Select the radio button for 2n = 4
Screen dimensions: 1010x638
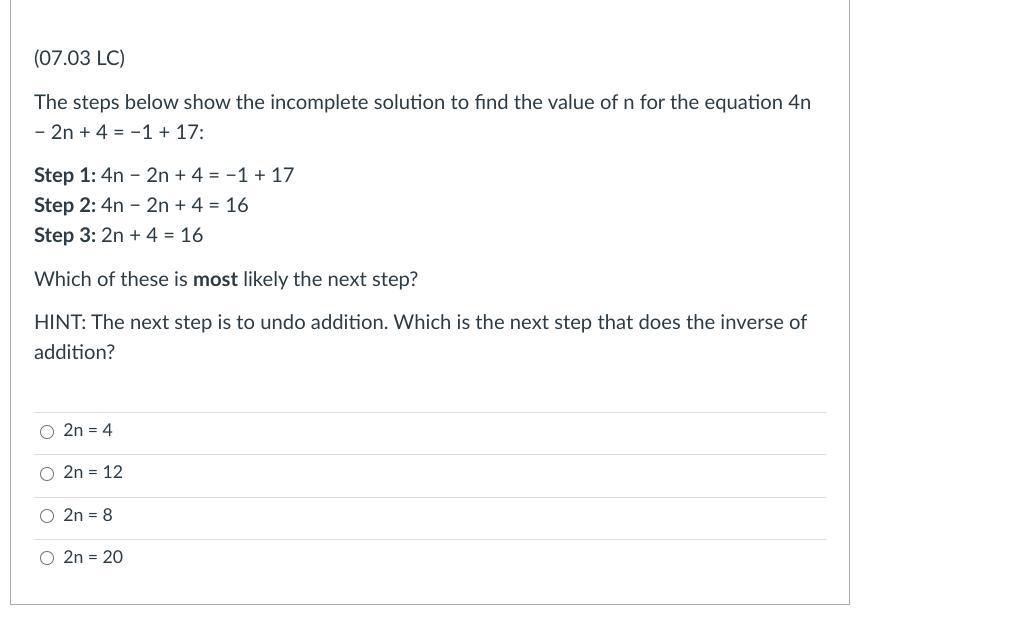[47, 432]
